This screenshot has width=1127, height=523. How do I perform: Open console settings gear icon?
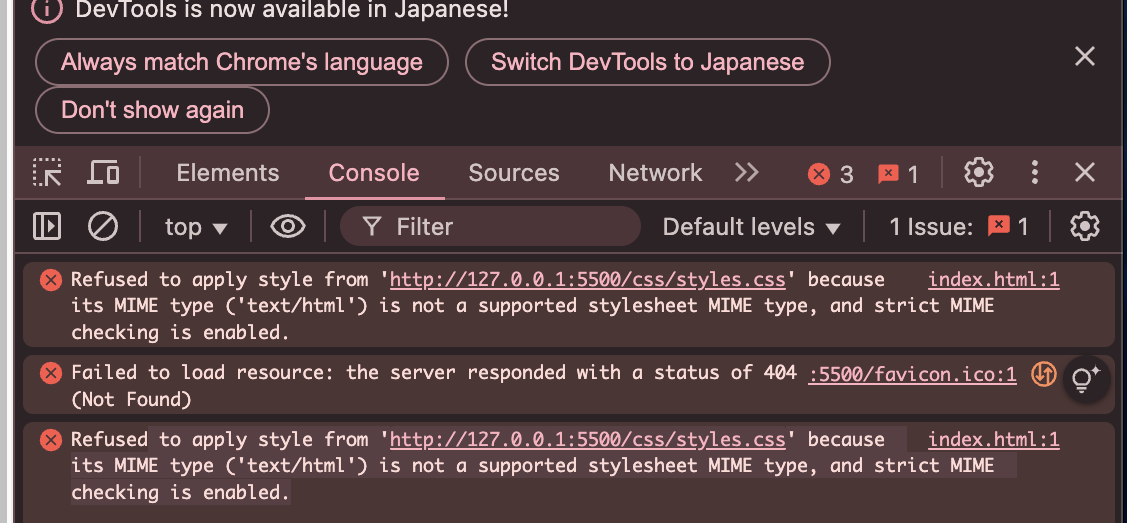(x=1085, y=226)
